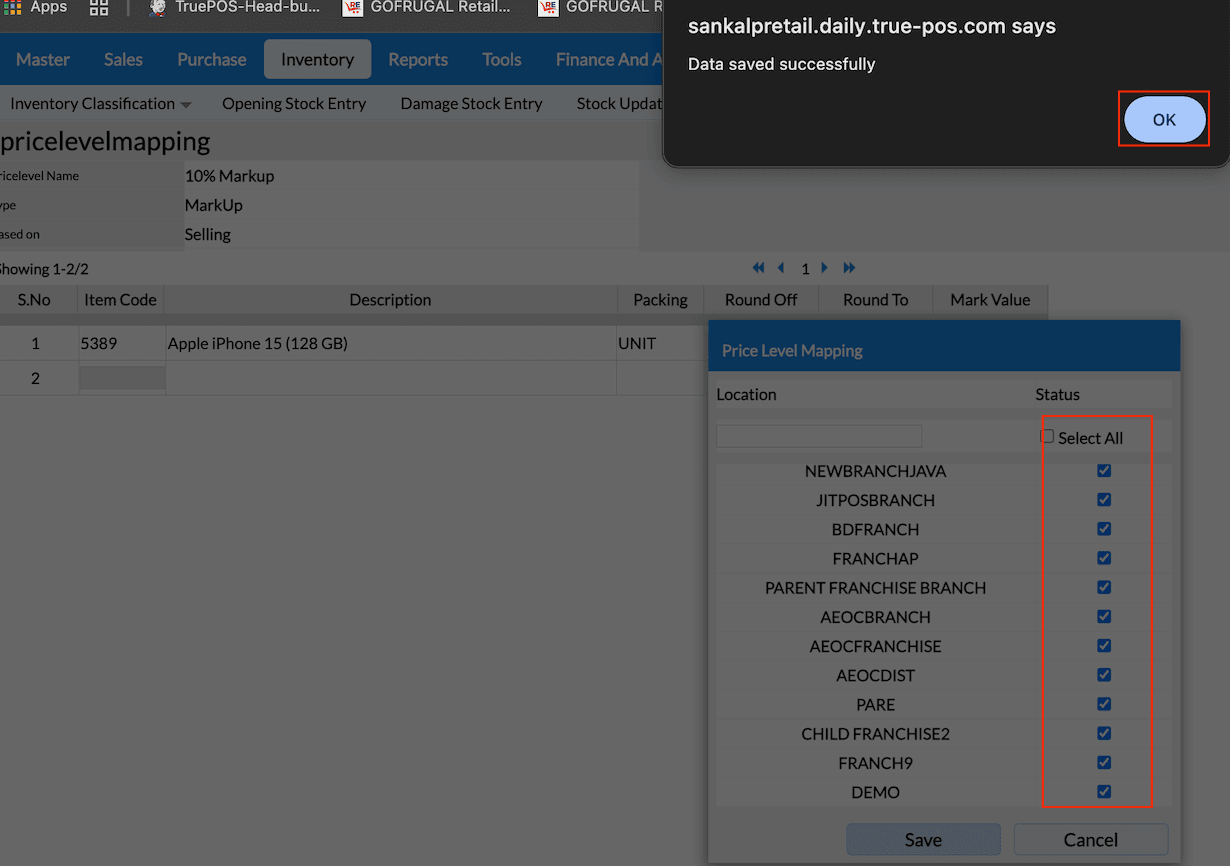
Task: Click the UNIT packing cell
Action: click(660, 343)
